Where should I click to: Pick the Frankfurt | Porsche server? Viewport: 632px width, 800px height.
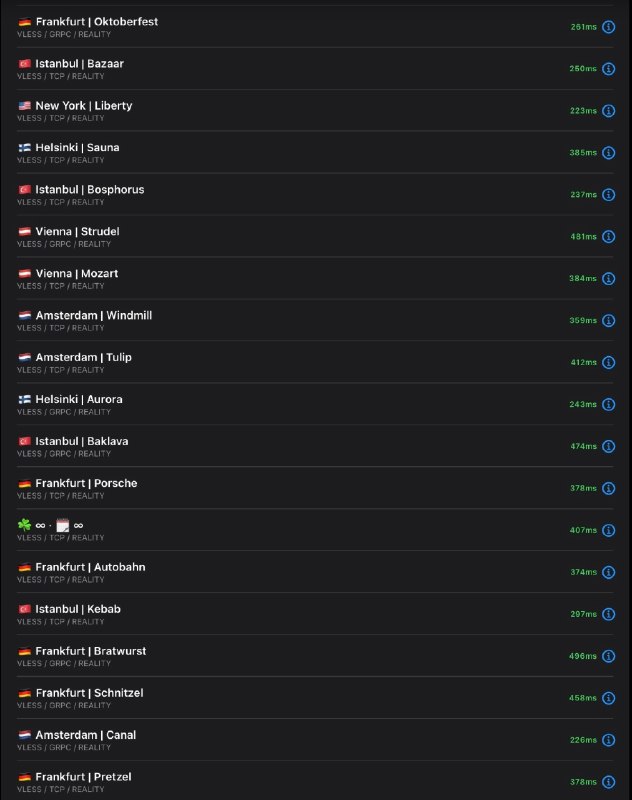point(315,488)
